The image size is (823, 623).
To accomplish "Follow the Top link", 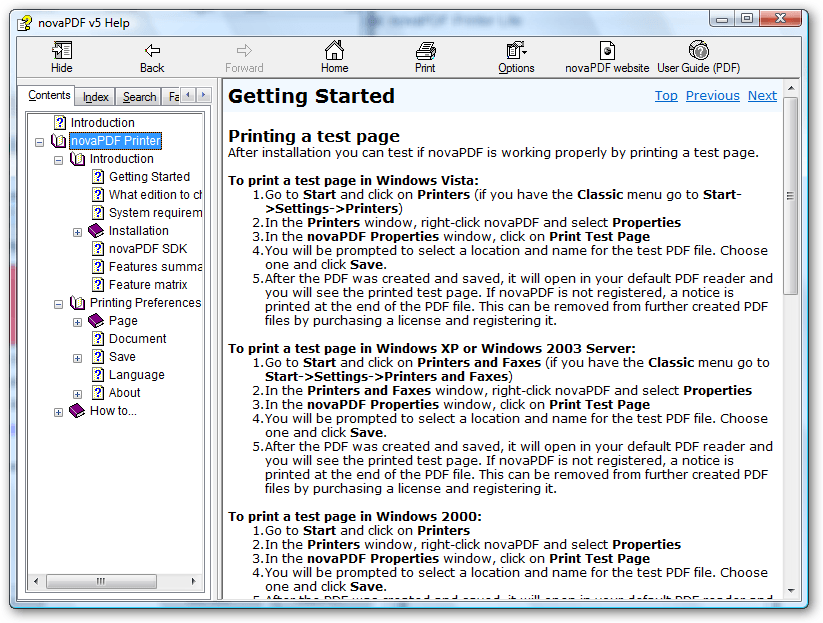I will tap(666, 96).
